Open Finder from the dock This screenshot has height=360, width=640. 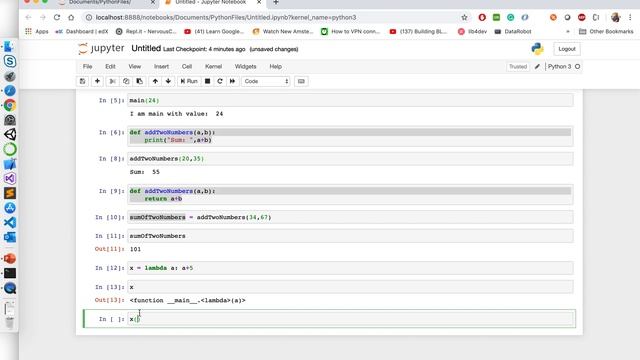[10, 46]
